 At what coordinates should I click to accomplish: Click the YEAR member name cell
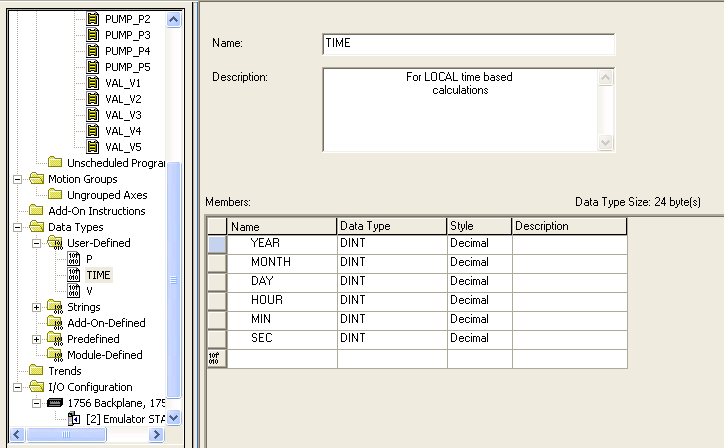pyautogui.click(x=282, y=244)
